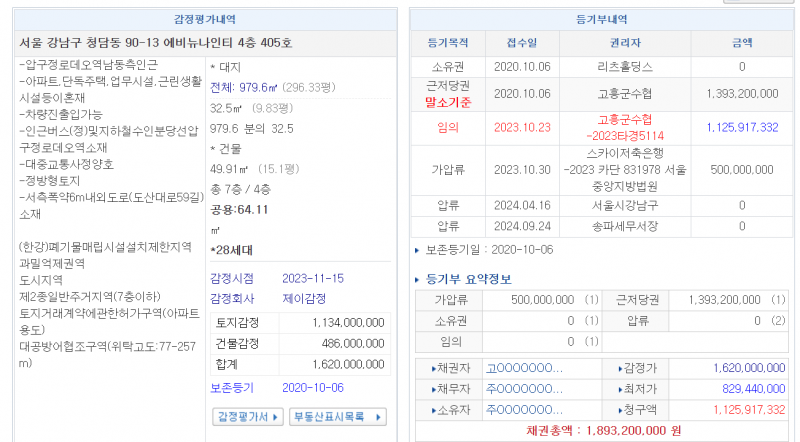Click the 보존등기 date 2020-10-06 link
Screen dimensions: 800x442
pyautogui.click(x=313, y=387)
